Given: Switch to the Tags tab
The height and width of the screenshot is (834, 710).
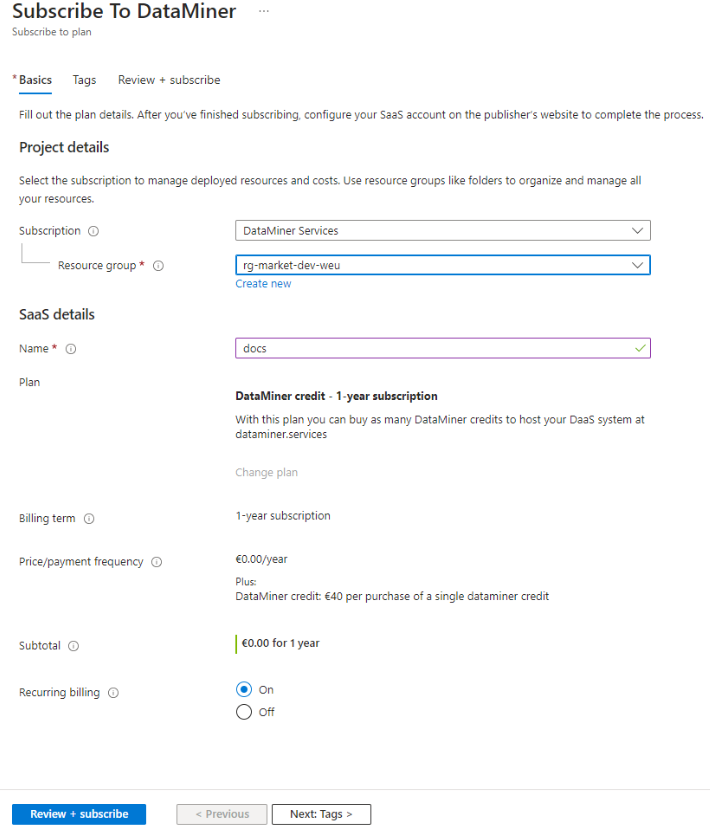Looking at the screenshot, I should [84, 80].
